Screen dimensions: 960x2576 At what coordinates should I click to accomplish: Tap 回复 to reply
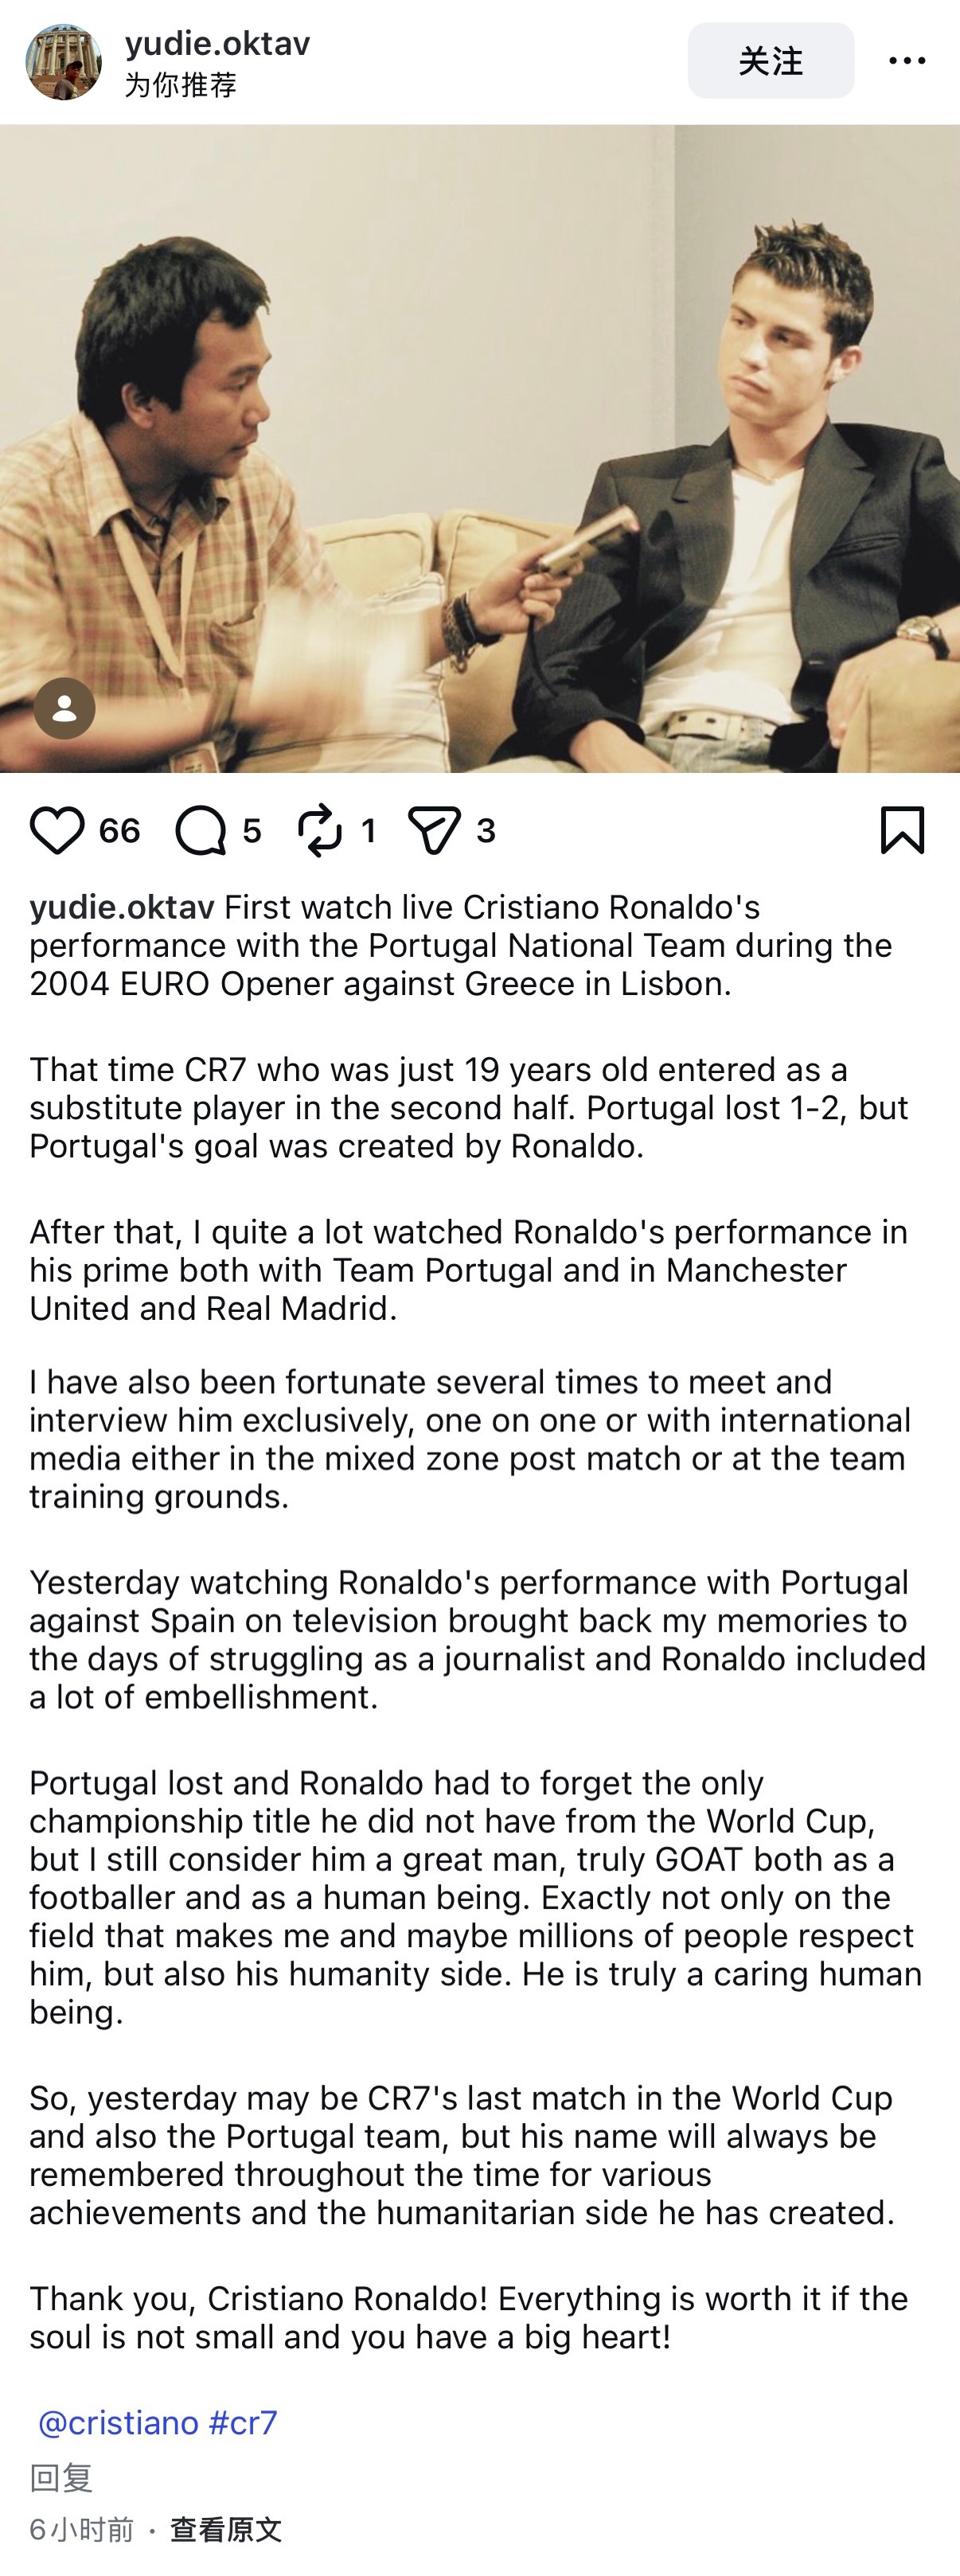coord(61,2477)
